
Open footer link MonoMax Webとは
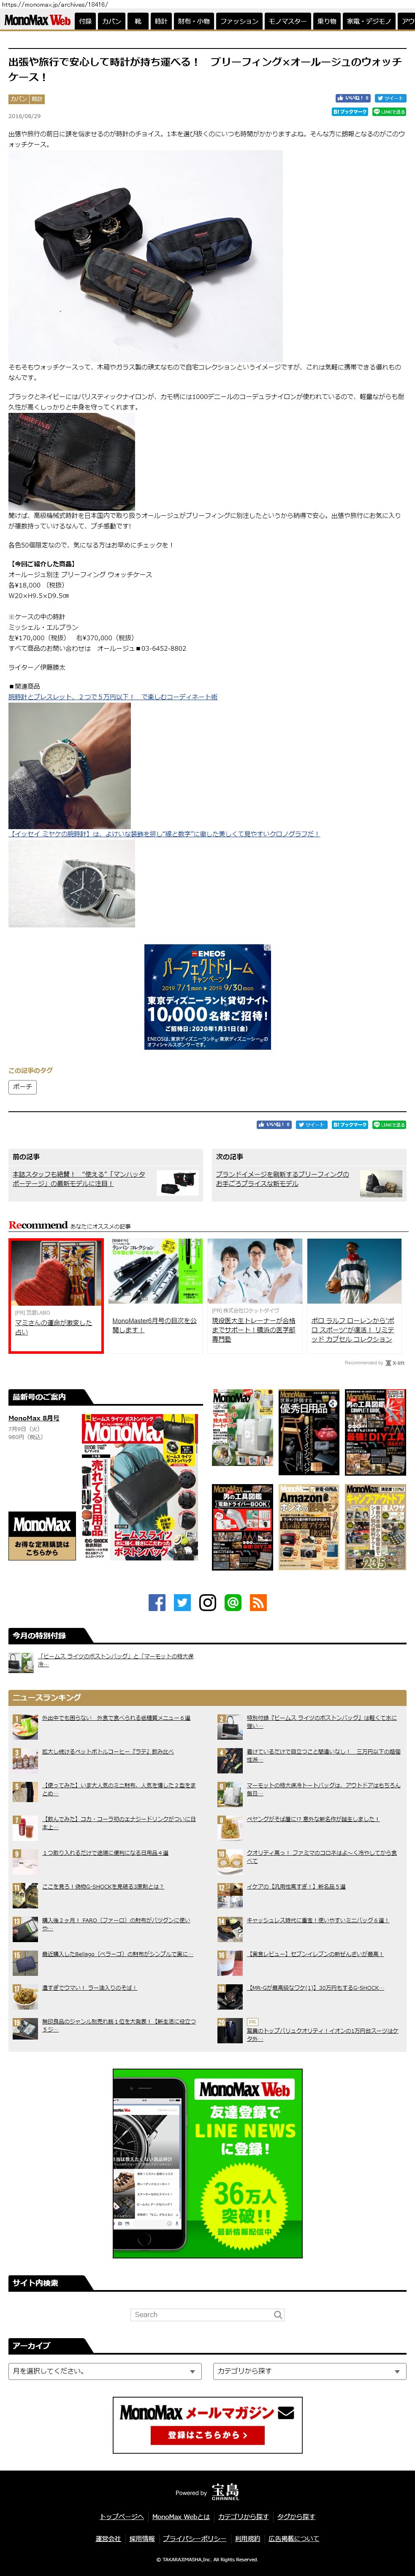[x=181, y=2517]
